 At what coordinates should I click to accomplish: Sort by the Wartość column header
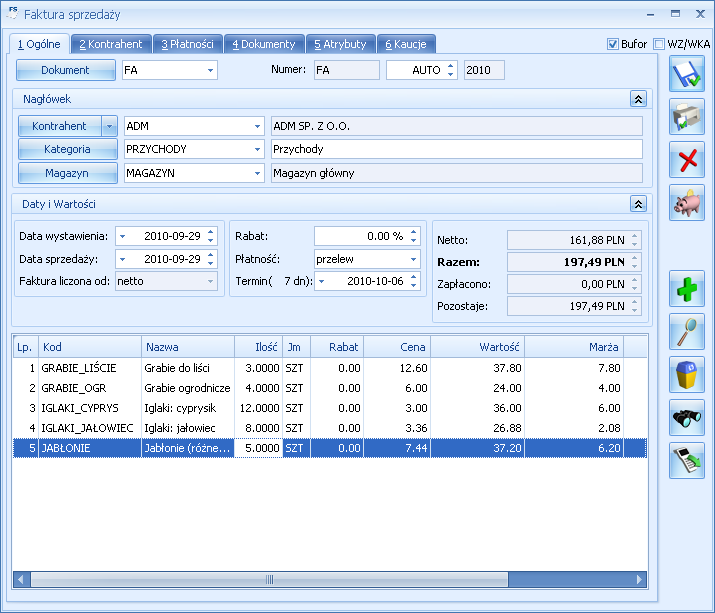coord(478,347)
